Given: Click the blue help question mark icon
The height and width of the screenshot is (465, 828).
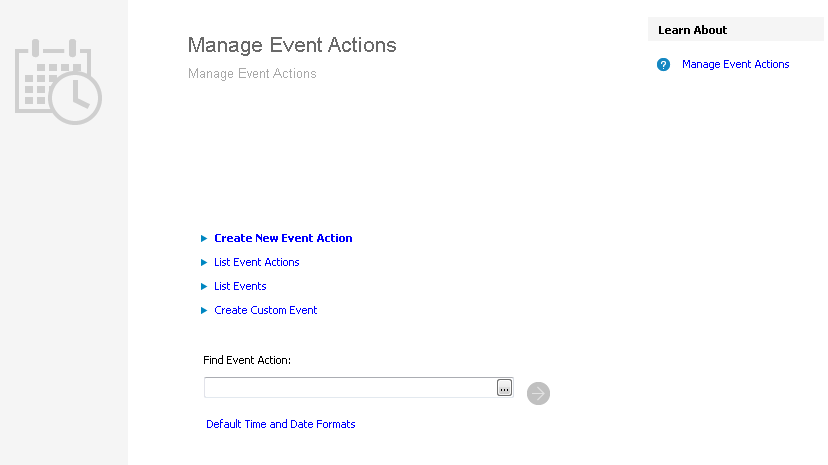Looking at the screenshot, I should [x=663, y=65].
